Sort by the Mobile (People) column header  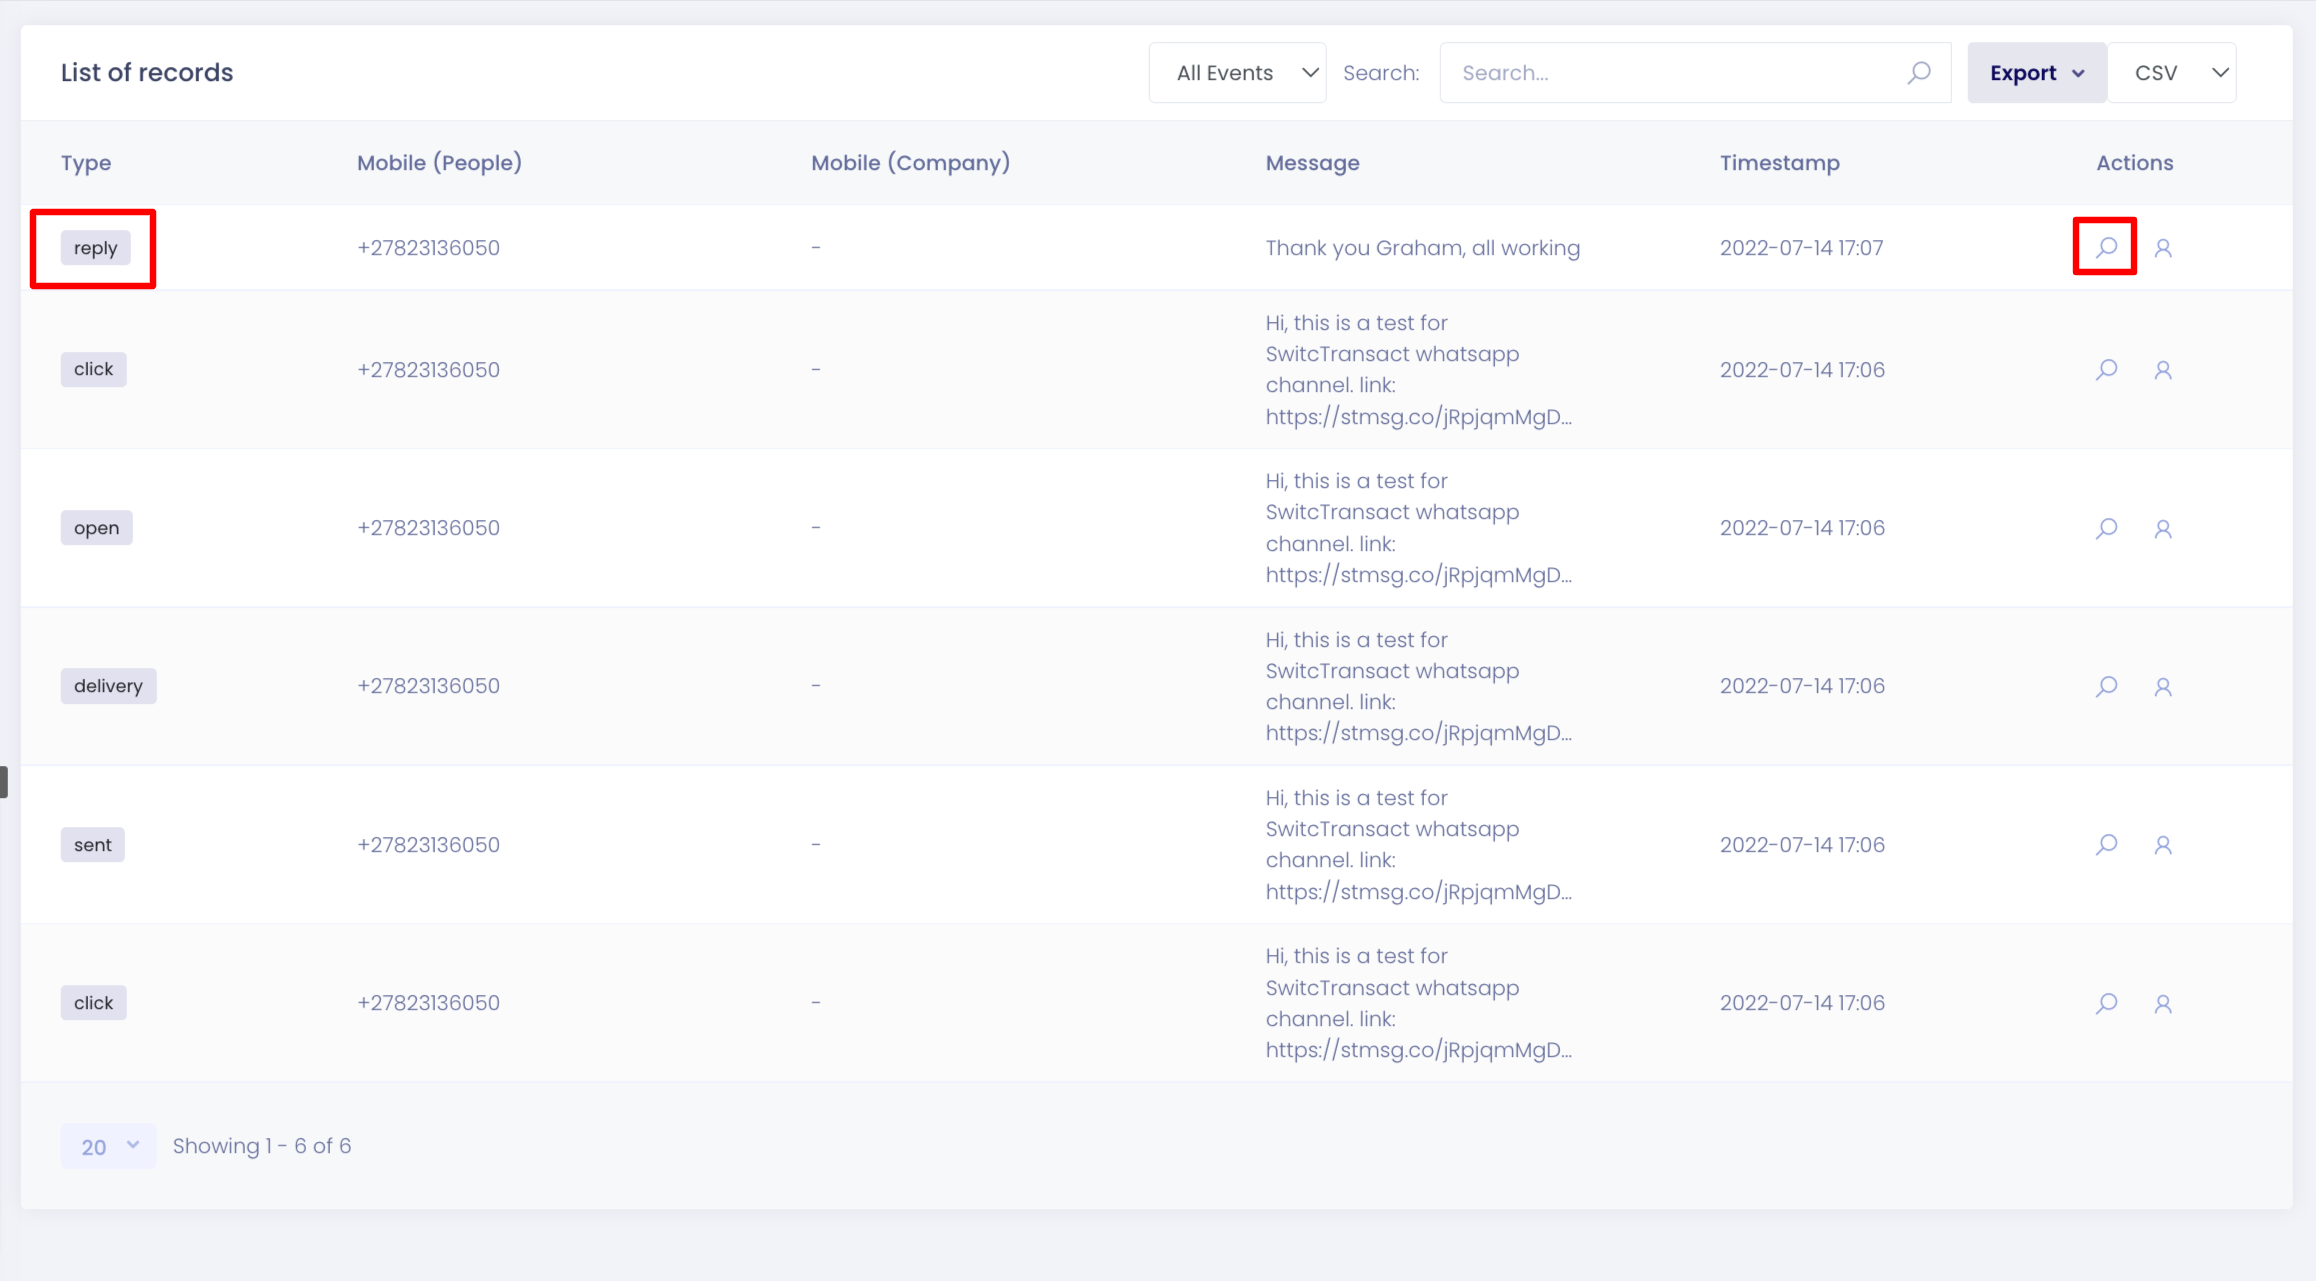click(x=439, y=163)
